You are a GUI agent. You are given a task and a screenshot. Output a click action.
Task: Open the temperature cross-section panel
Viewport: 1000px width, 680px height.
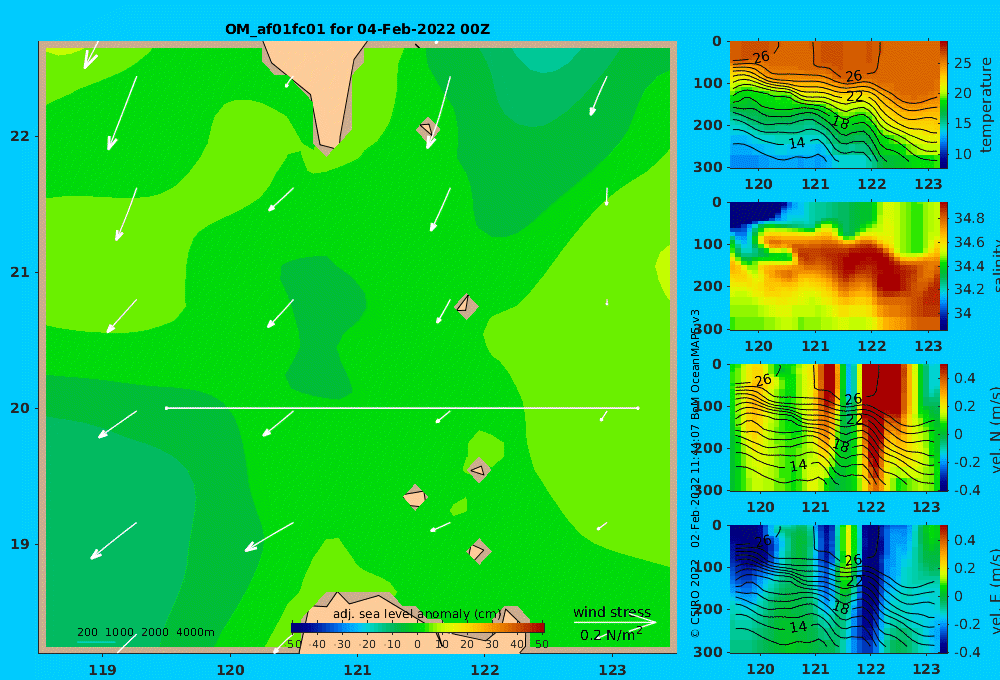click(835, 105)
